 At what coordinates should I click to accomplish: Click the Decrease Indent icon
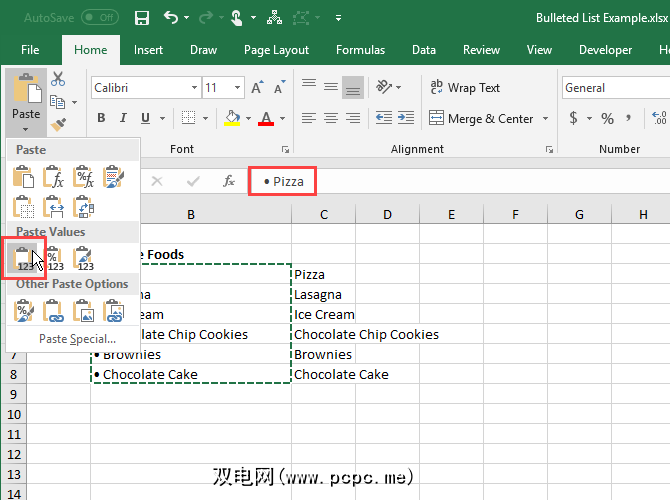tap(384, 118)
